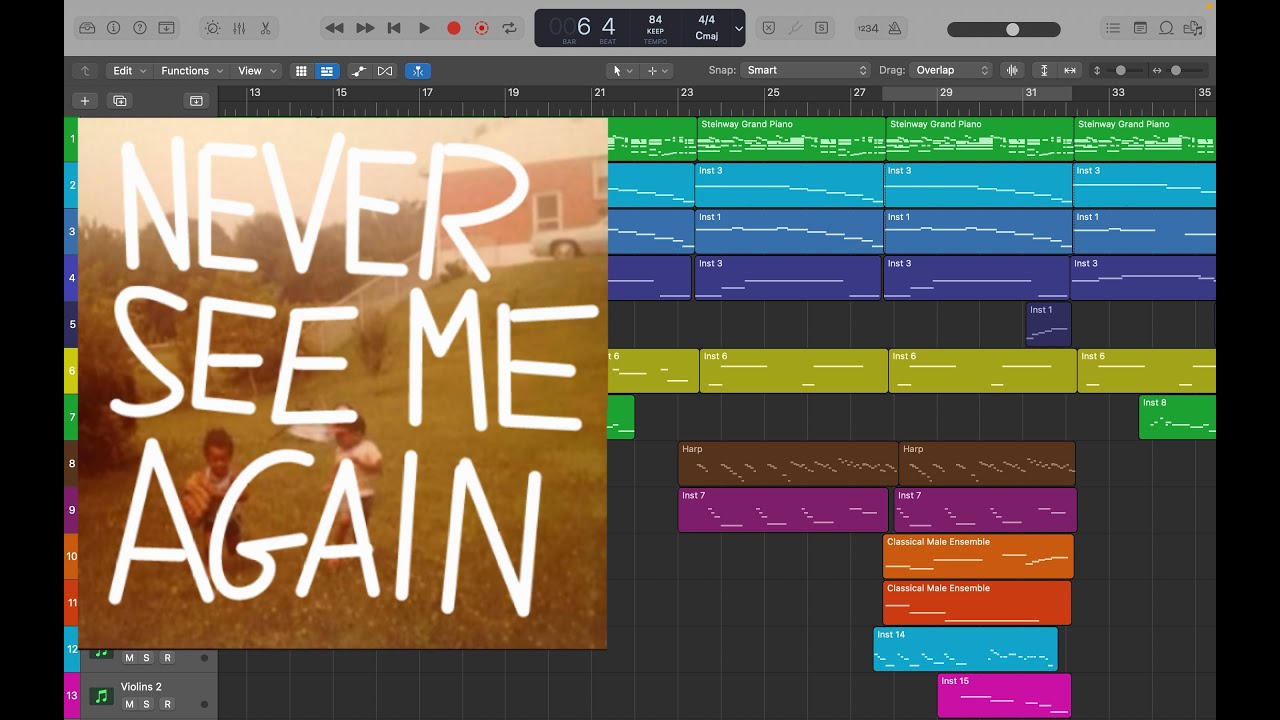
Task: Toggle the Metronome click
Action: [x=893, y=28]
